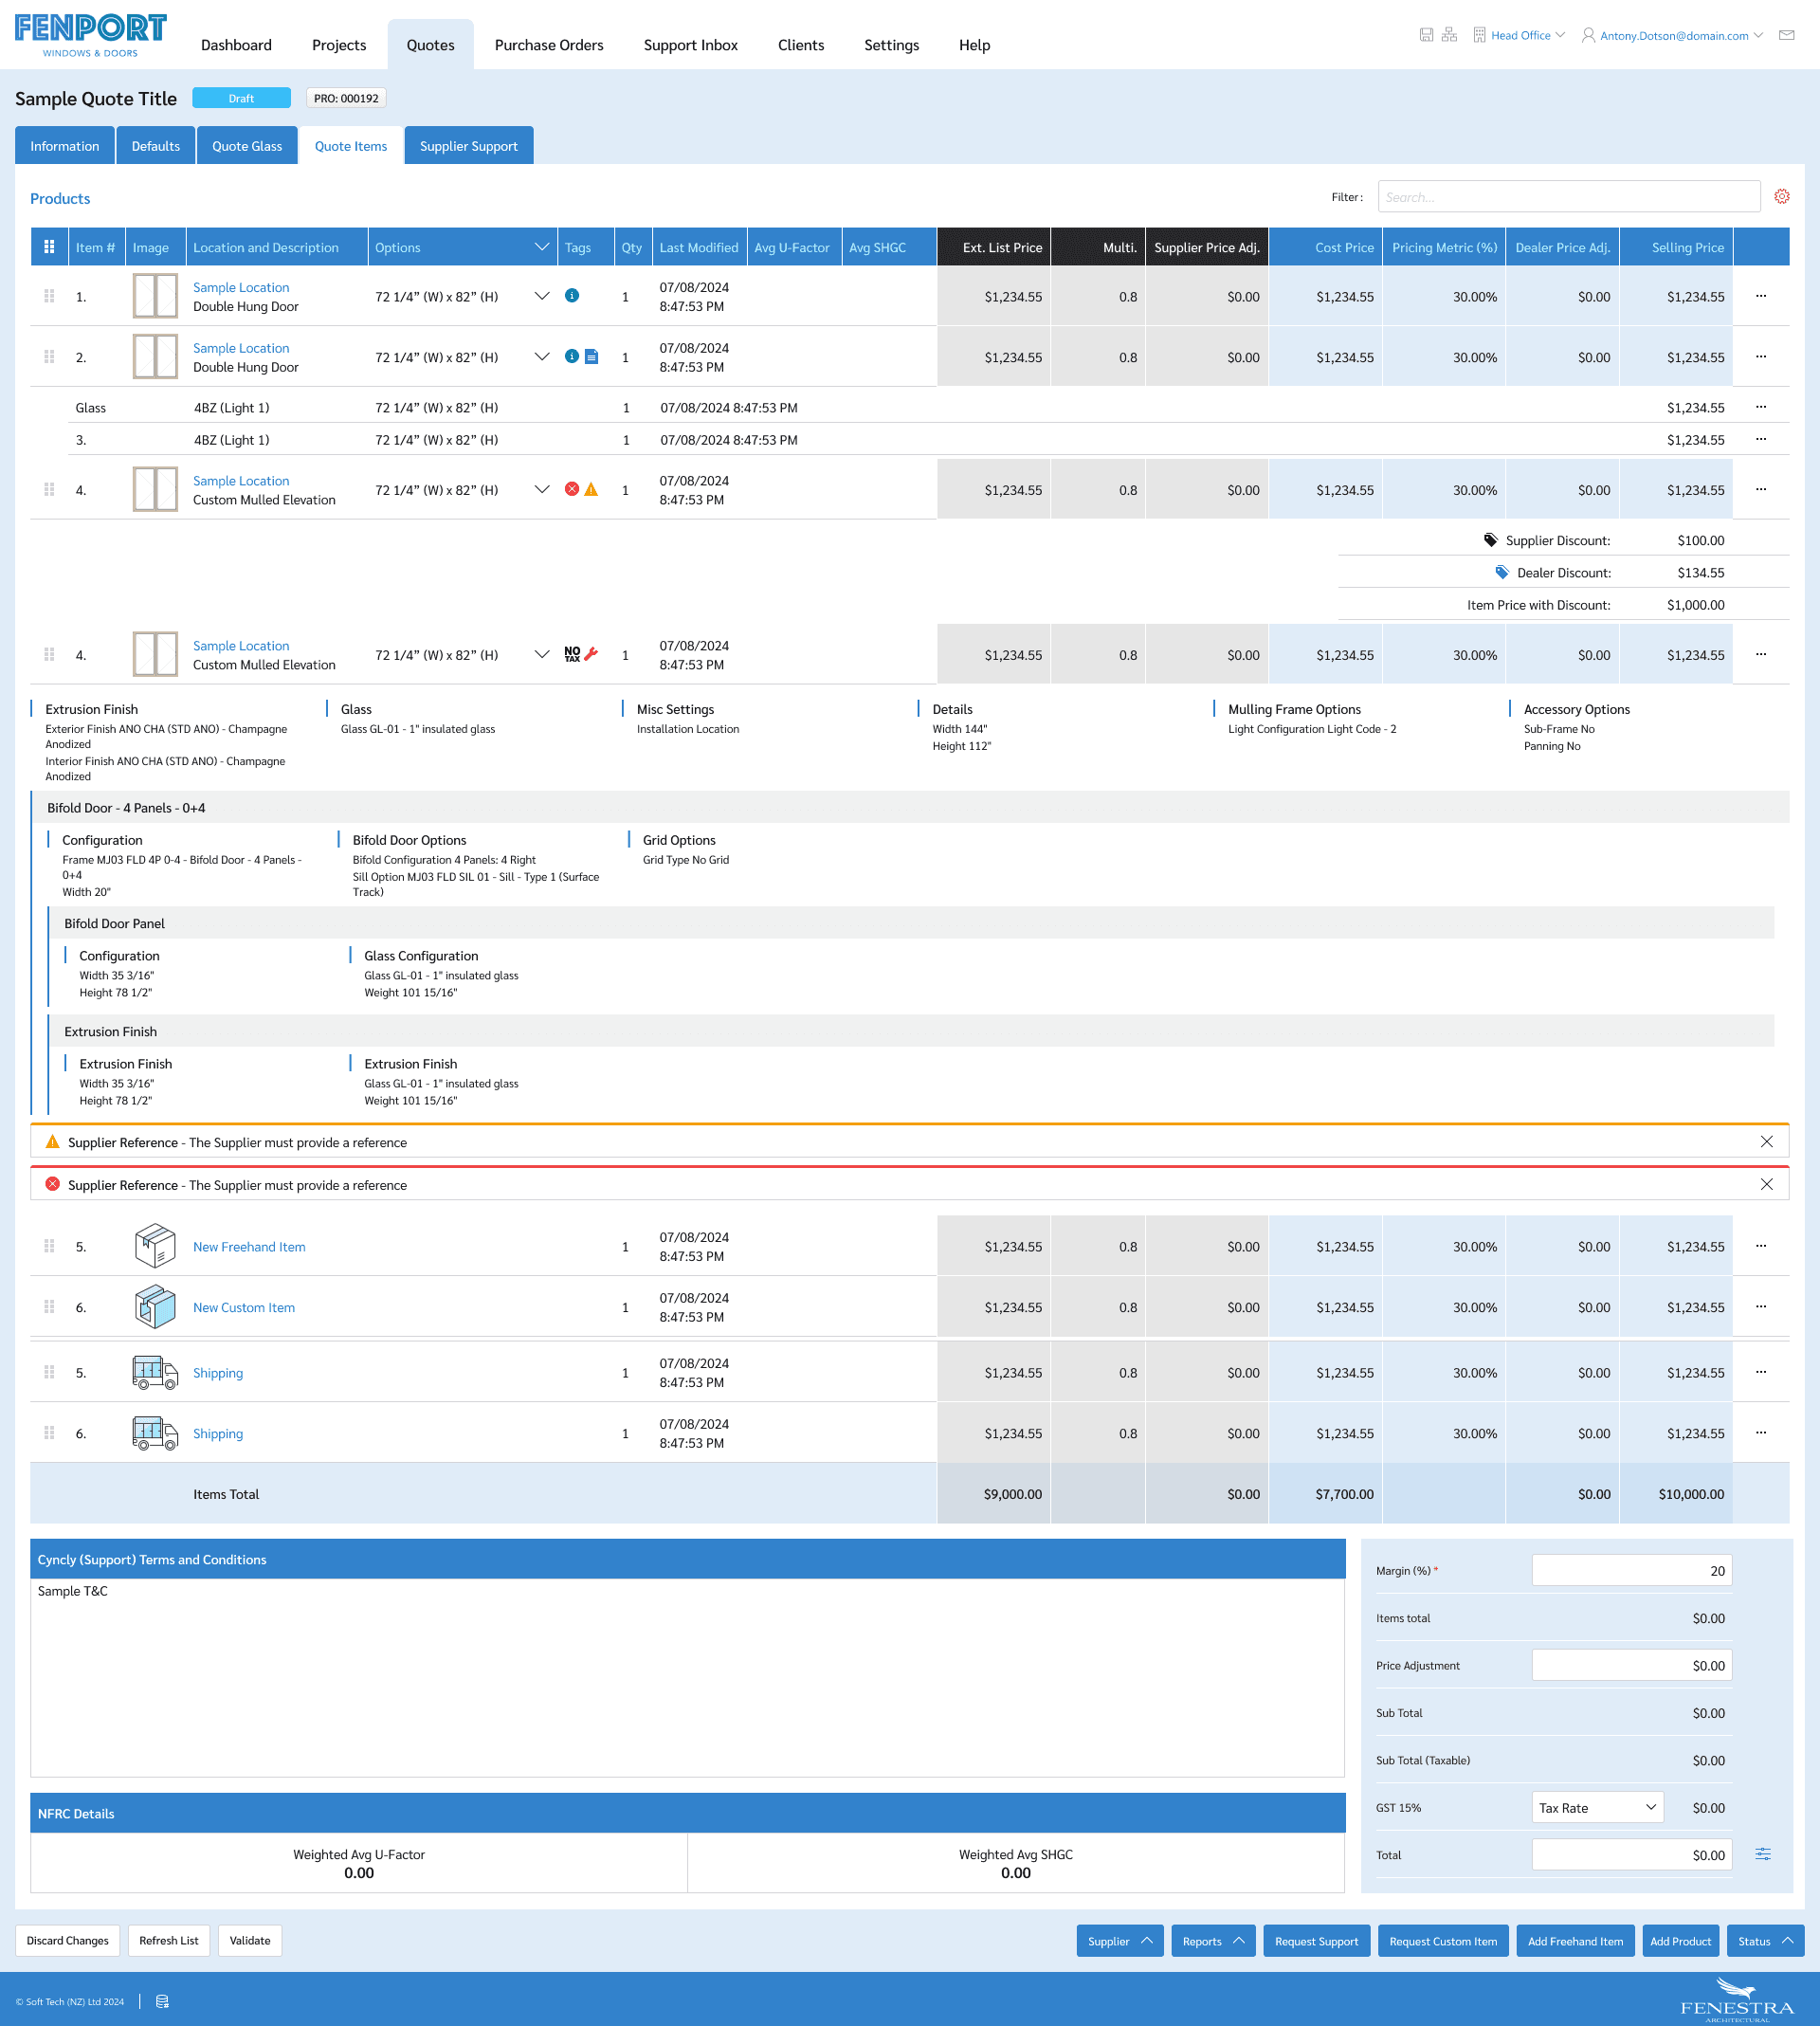Open the total adjustment sliders icon

point(1762,1854)
